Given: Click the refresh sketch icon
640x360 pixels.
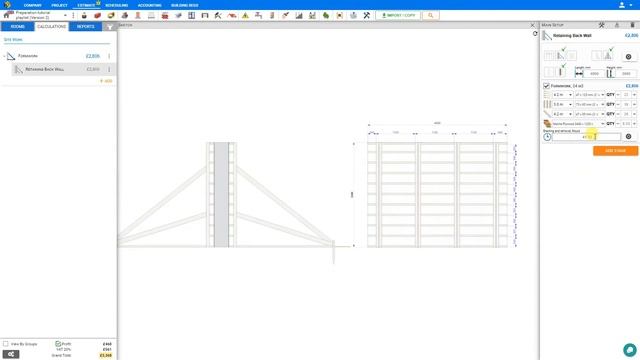Looking at the screenshot, I should click(x=535, y=34).
